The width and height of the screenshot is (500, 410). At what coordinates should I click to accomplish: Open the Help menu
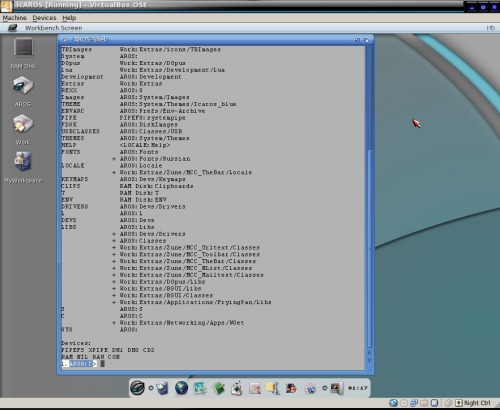69,18
